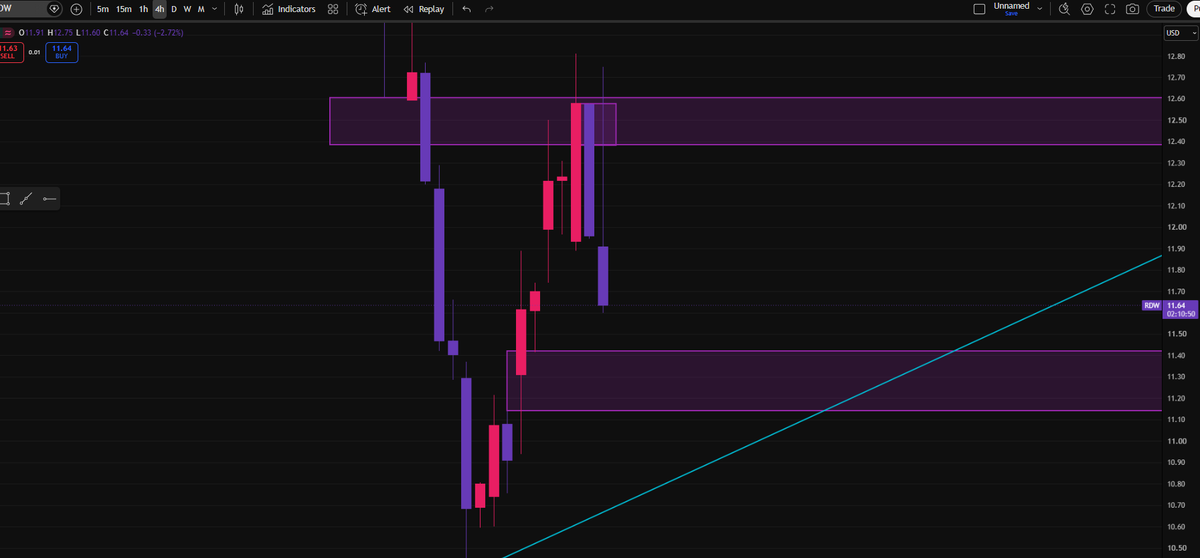Click the redo arrow
The width and height of the screenshot is (1200, 558).
(x=489, y=9)
